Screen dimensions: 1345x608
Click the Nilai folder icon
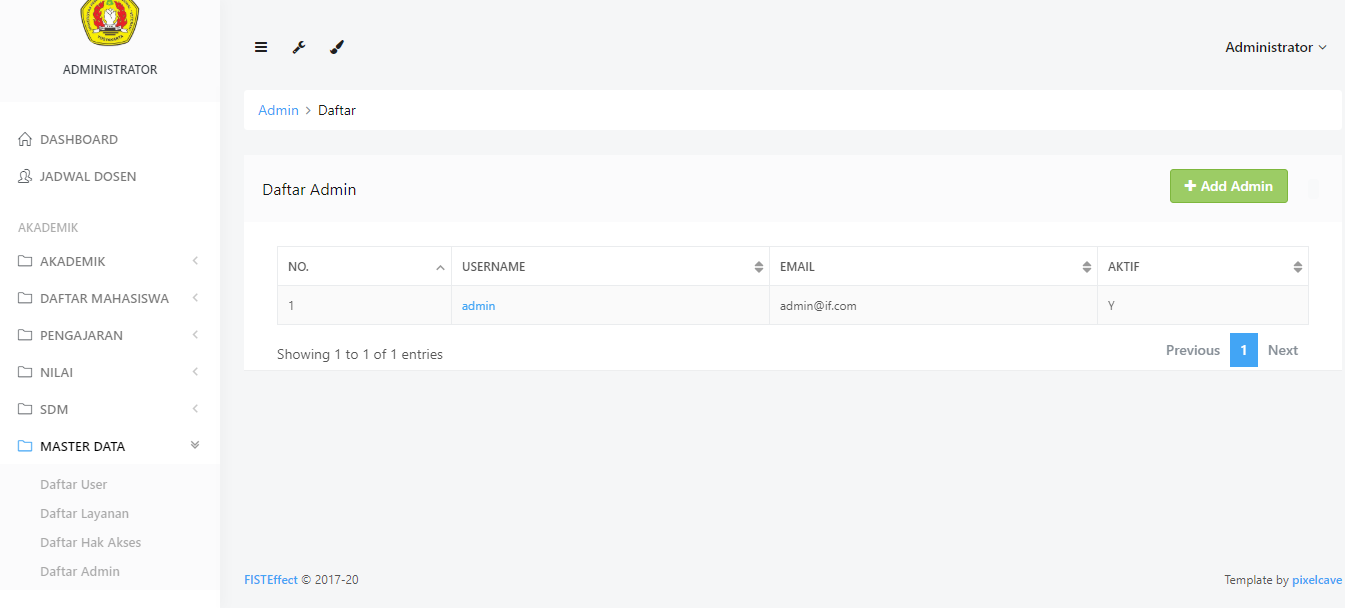pos(26,373)
